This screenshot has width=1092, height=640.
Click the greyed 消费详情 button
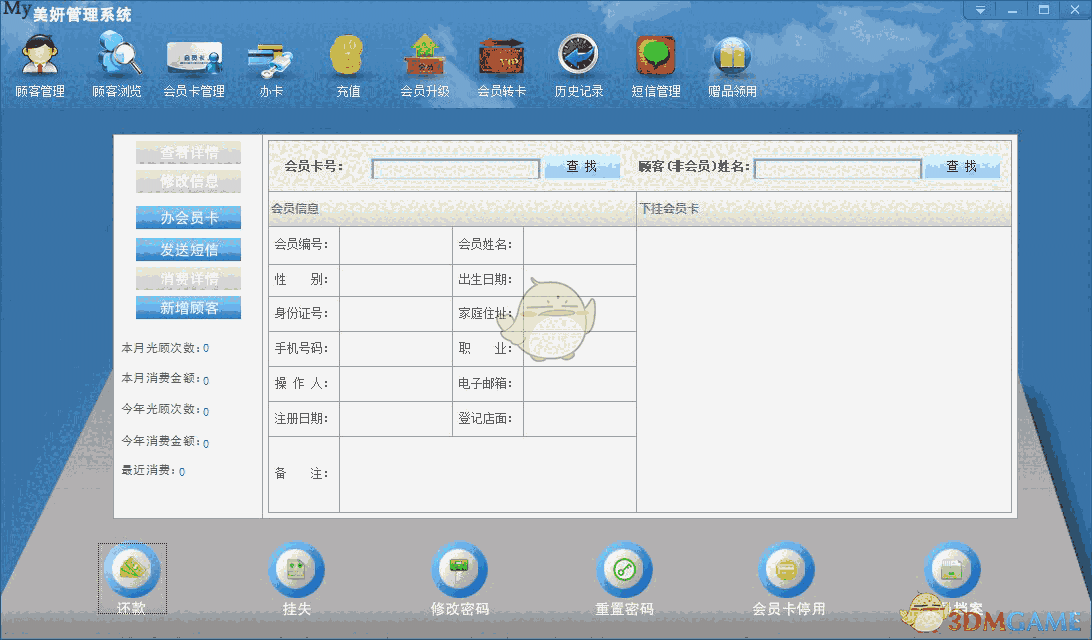pyautogui.click(x=189, y=279)
